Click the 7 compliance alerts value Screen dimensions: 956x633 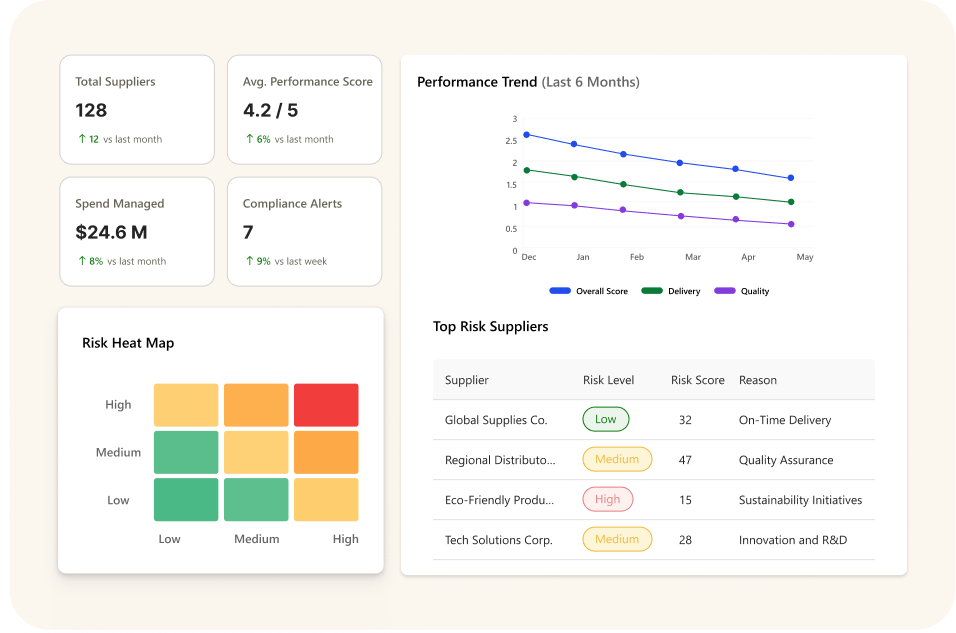pos(248,232)
